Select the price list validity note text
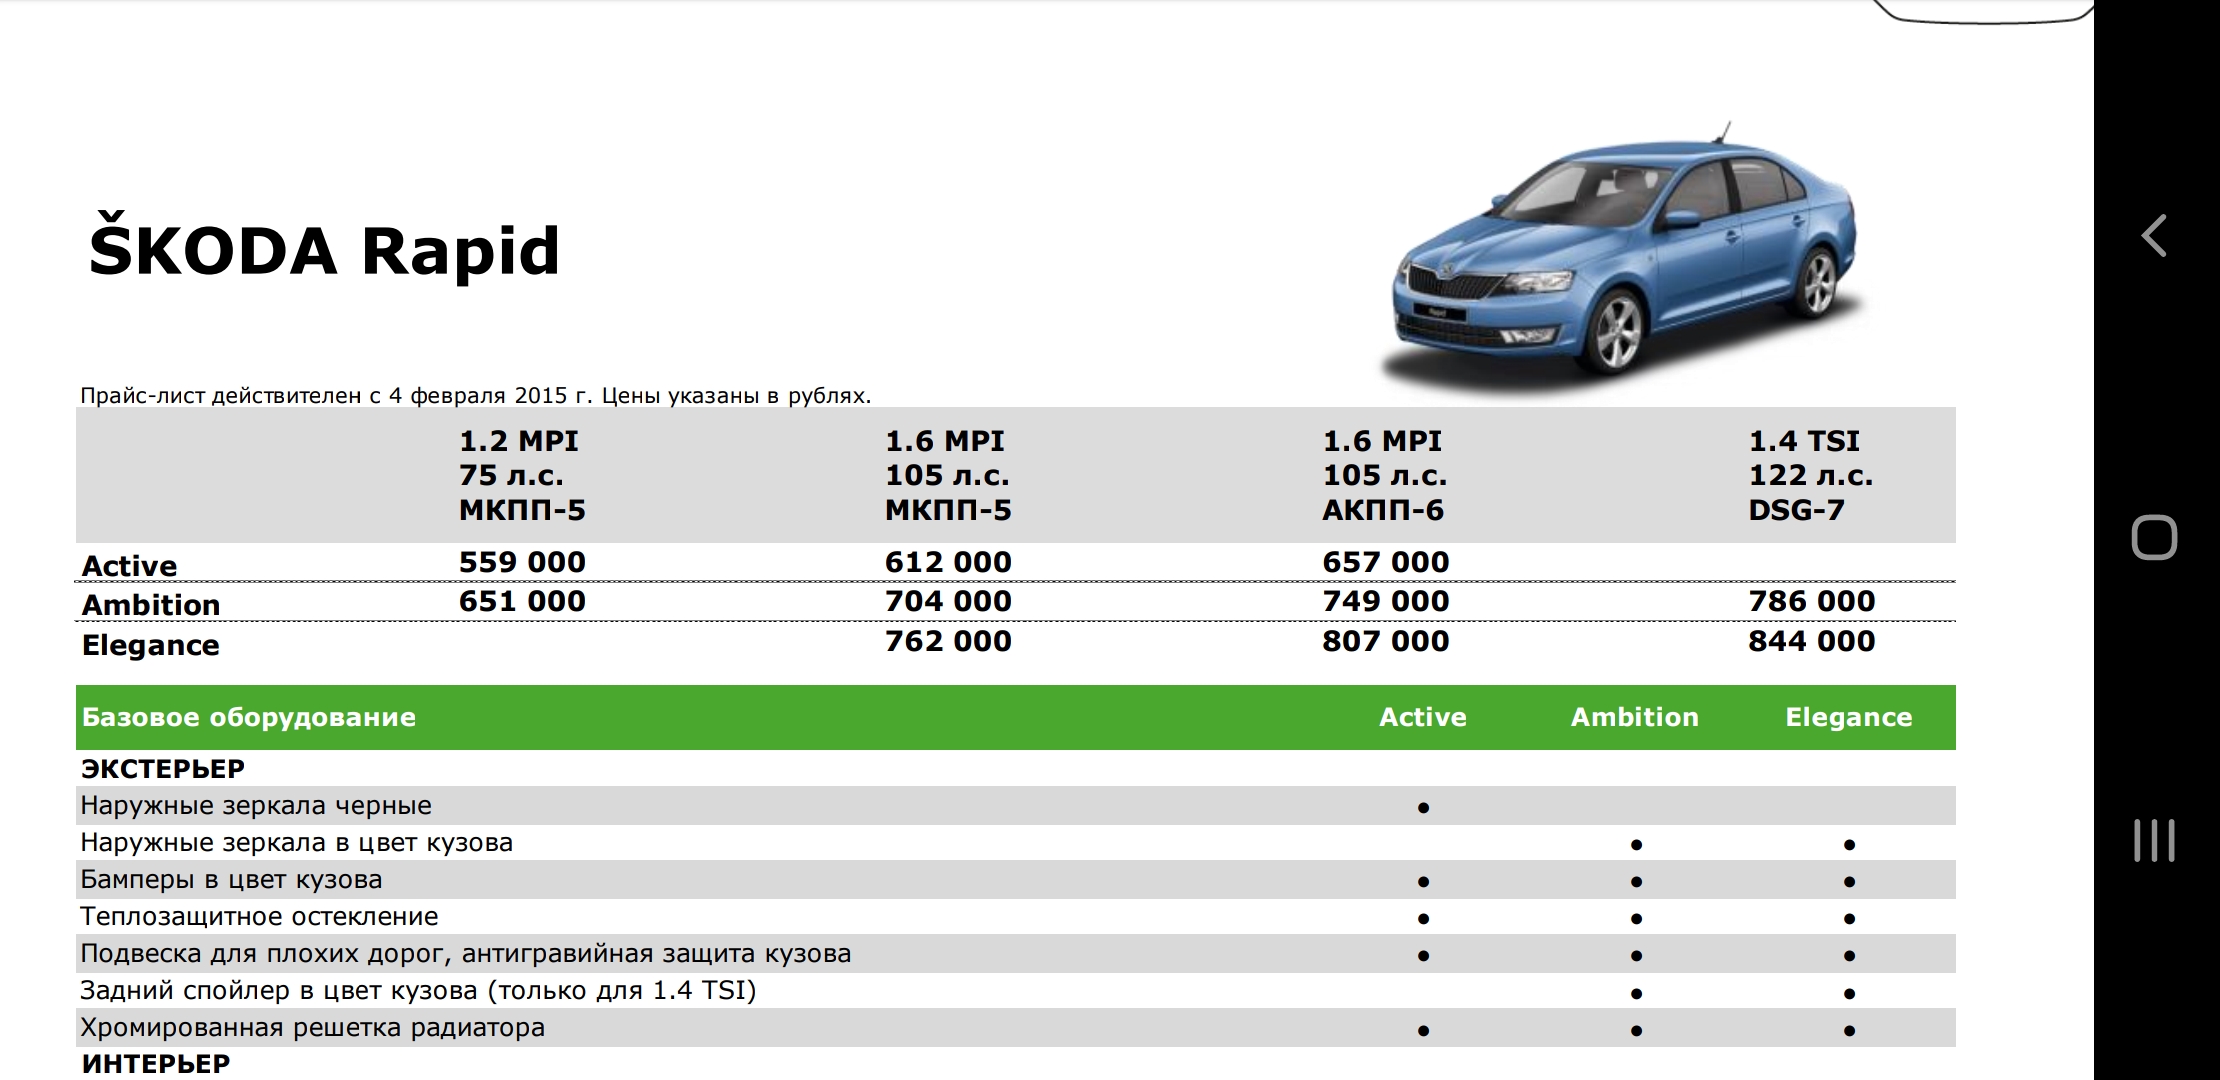This screenshot has height=1080, width=2220. click(x=475, y=396)
